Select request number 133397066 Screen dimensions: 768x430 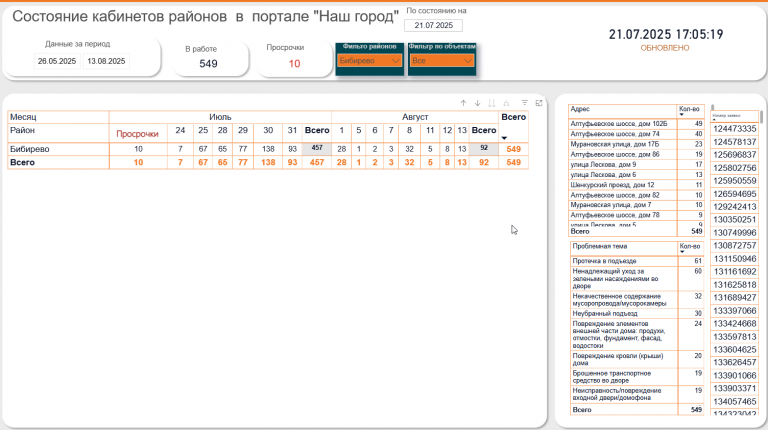click(x=735, y=311)
